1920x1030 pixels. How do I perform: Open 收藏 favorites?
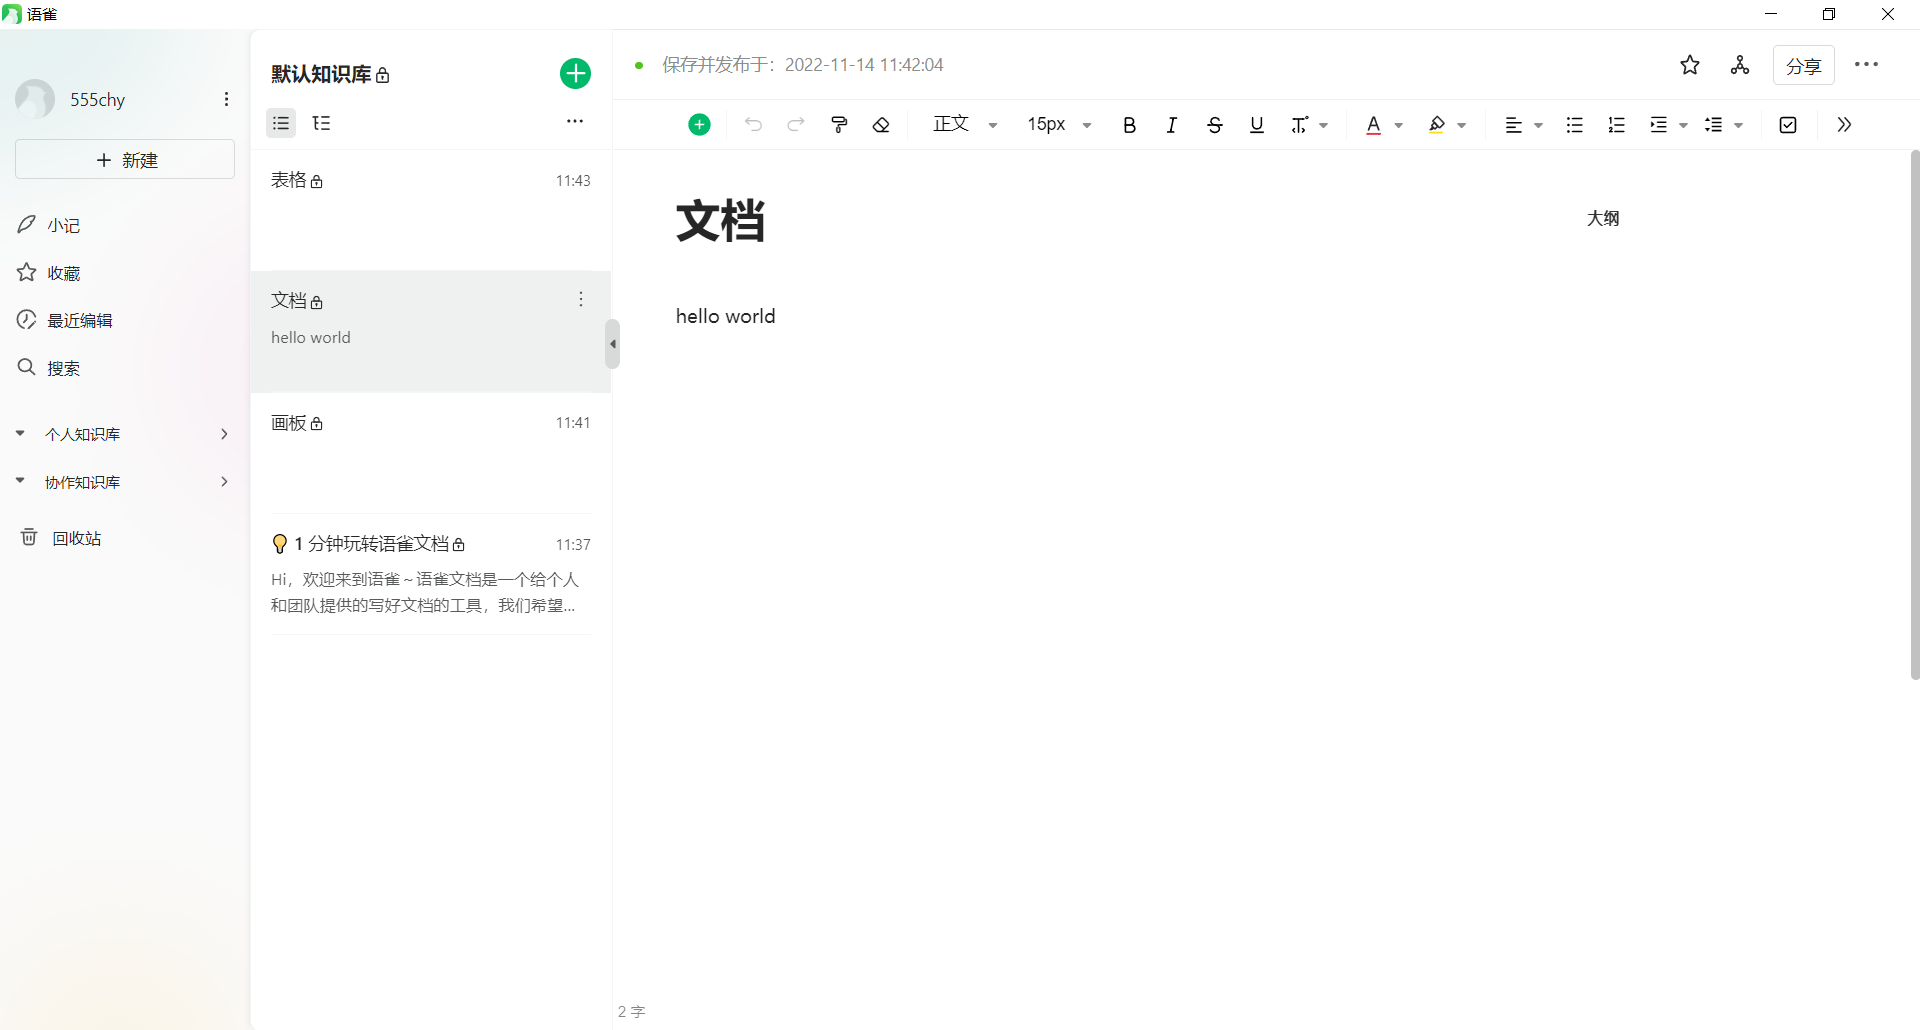tap(49, 273)
